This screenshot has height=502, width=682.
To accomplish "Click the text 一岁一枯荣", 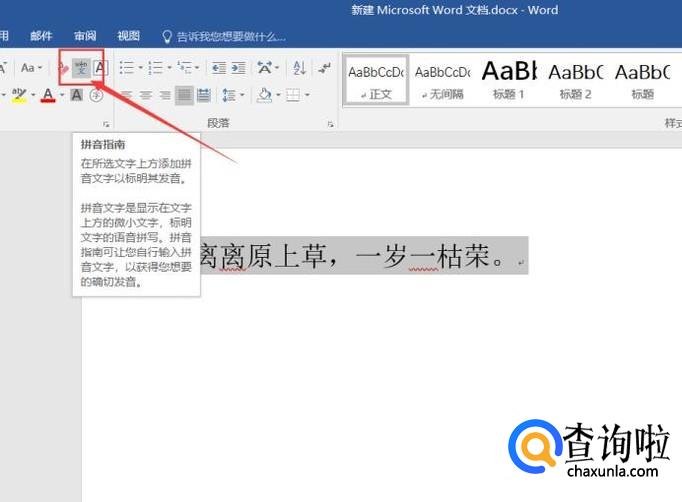I will click(x=423, y=256).
